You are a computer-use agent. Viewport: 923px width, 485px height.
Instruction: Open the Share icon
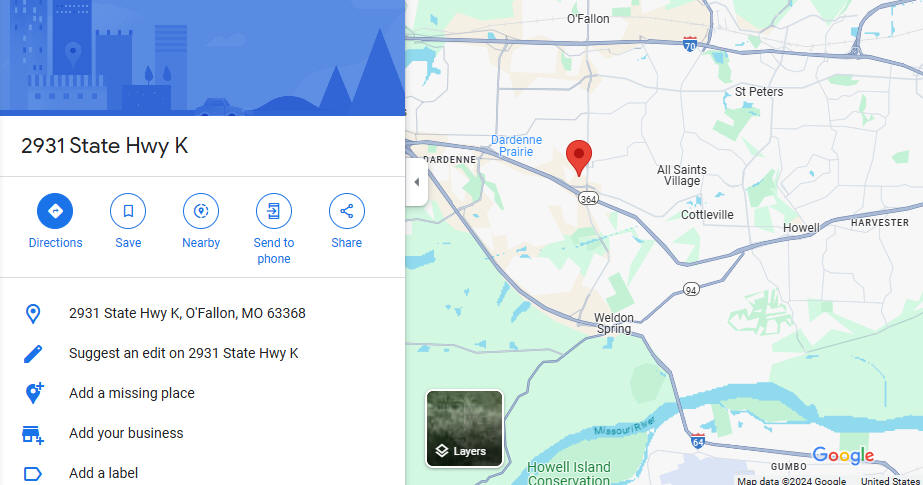(347, 211)
